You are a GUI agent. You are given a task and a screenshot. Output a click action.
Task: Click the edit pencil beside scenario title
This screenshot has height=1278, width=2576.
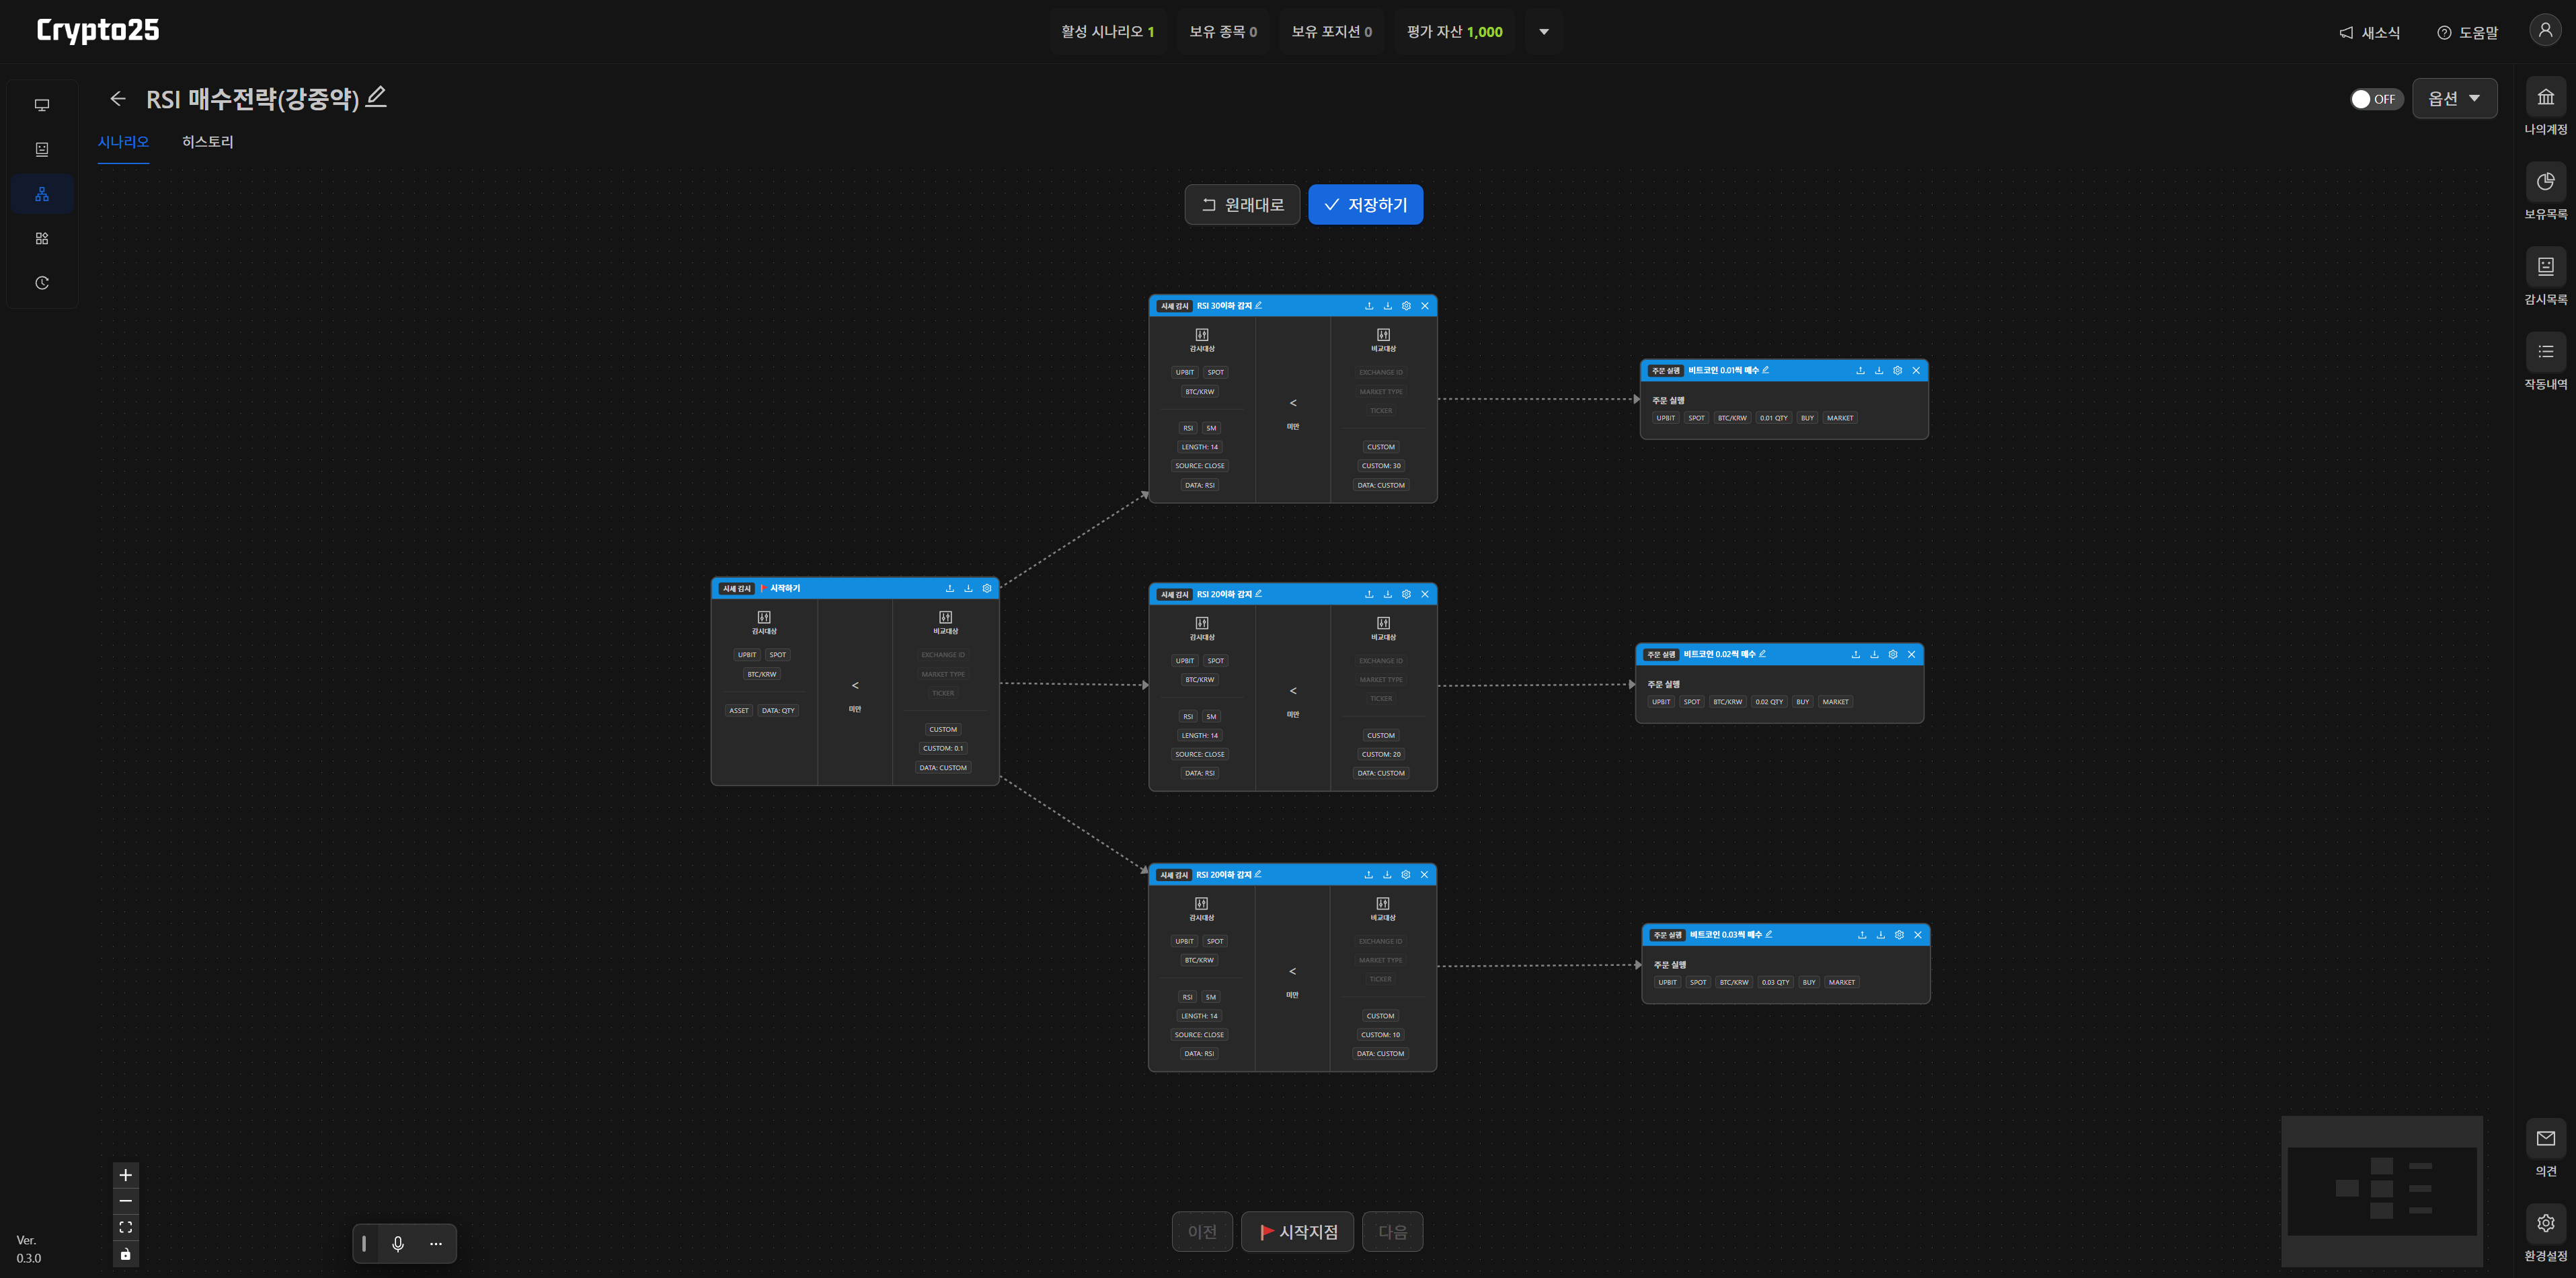376,97
